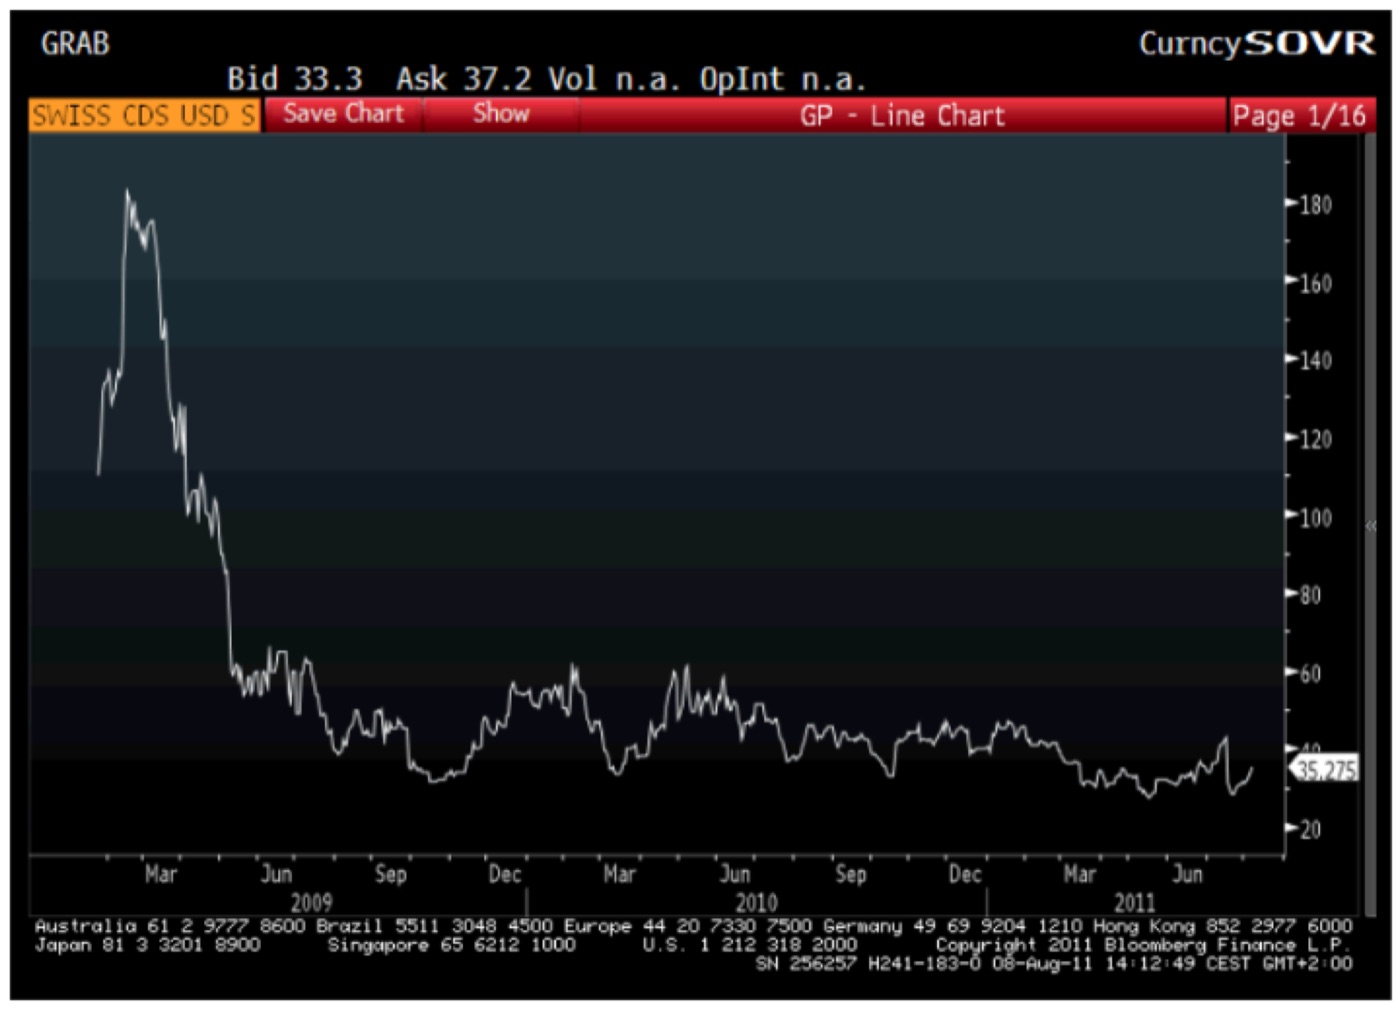Click the Sep label above 2010
1400x1010 pixels.
click(850, 874)
